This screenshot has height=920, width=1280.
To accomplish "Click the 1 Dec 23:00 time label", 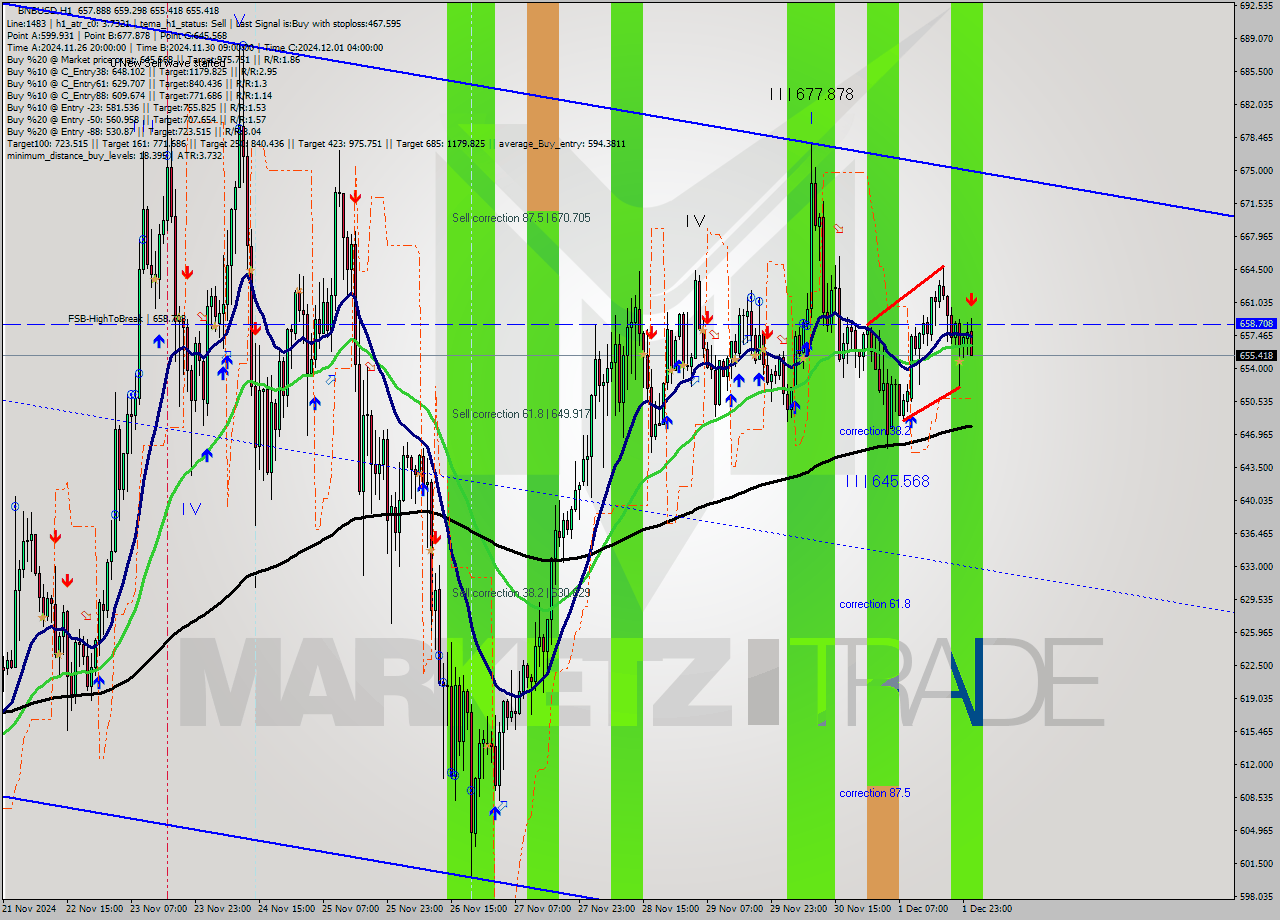I will click(987, 909).
